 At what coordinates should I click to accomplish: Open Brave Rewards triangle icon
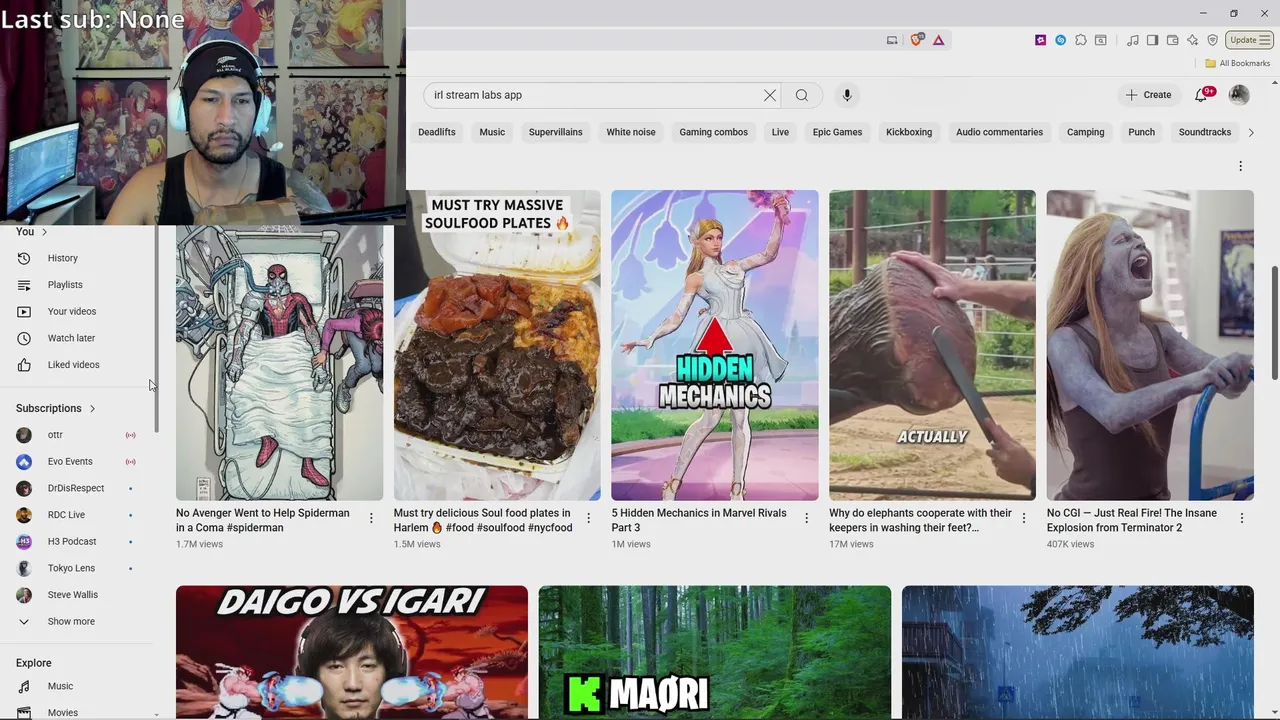pos(938,40)
